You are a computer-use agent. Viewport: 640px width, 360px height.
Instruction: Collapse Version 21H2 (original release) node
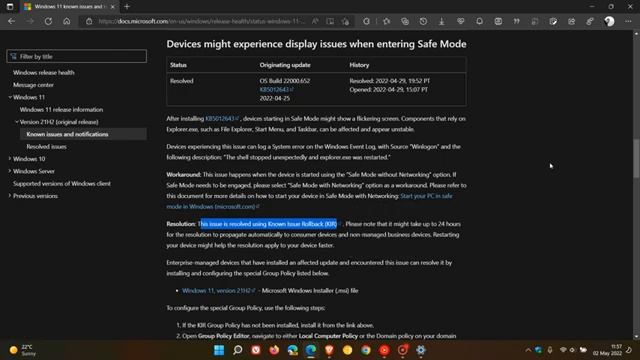(17, 122)
